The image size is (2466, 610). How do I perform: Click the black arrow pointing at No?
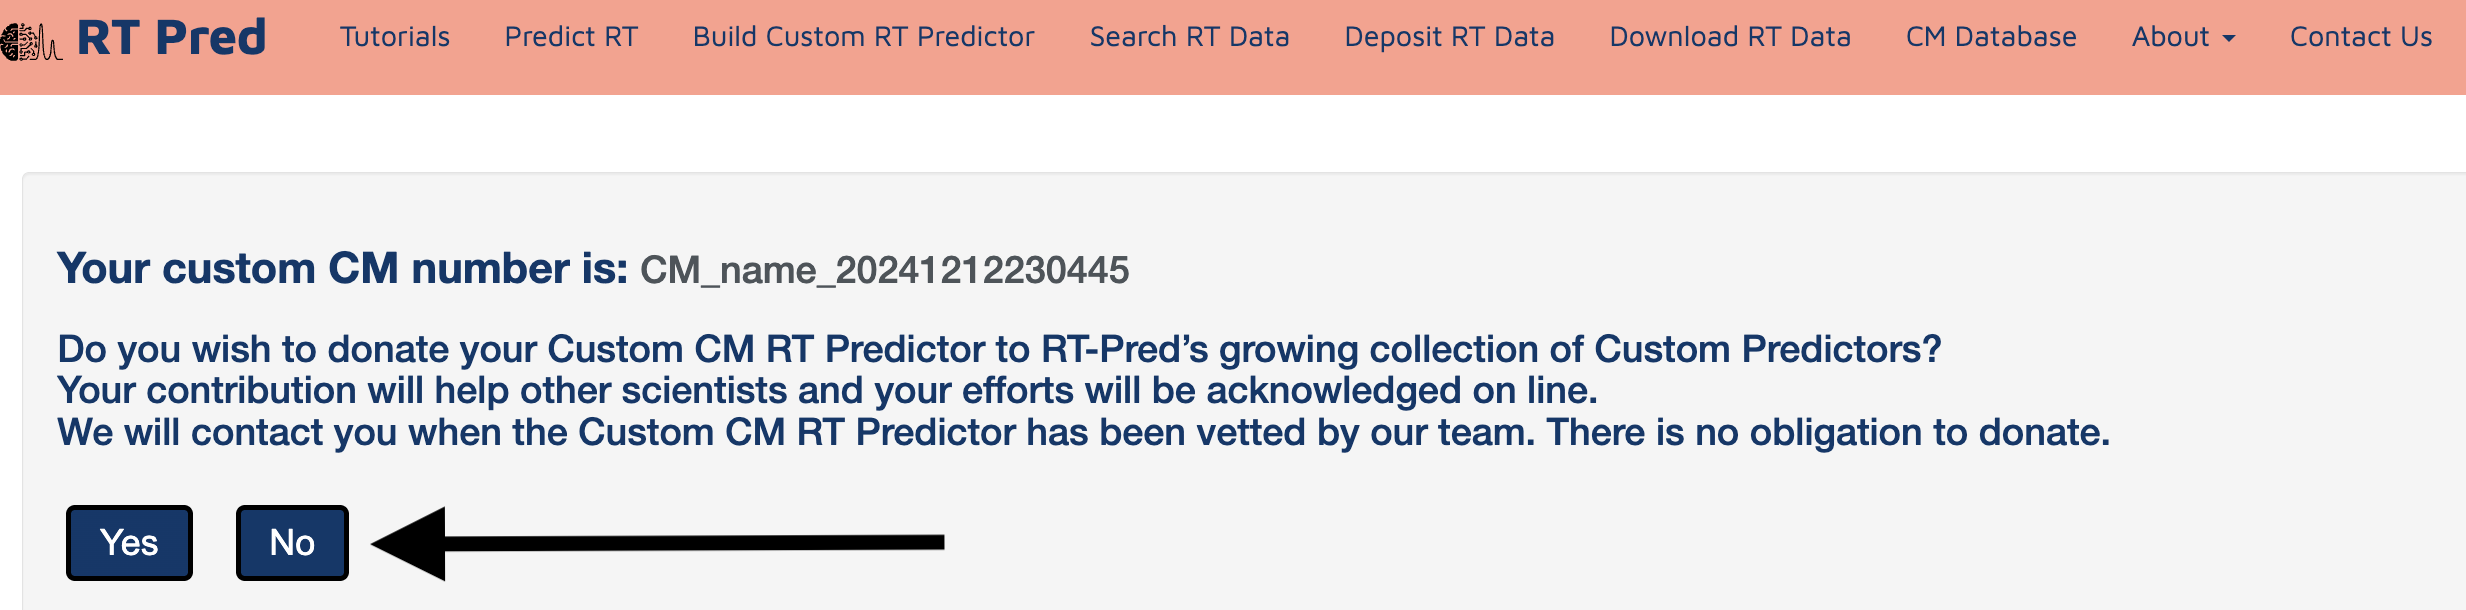coord(658,543)
